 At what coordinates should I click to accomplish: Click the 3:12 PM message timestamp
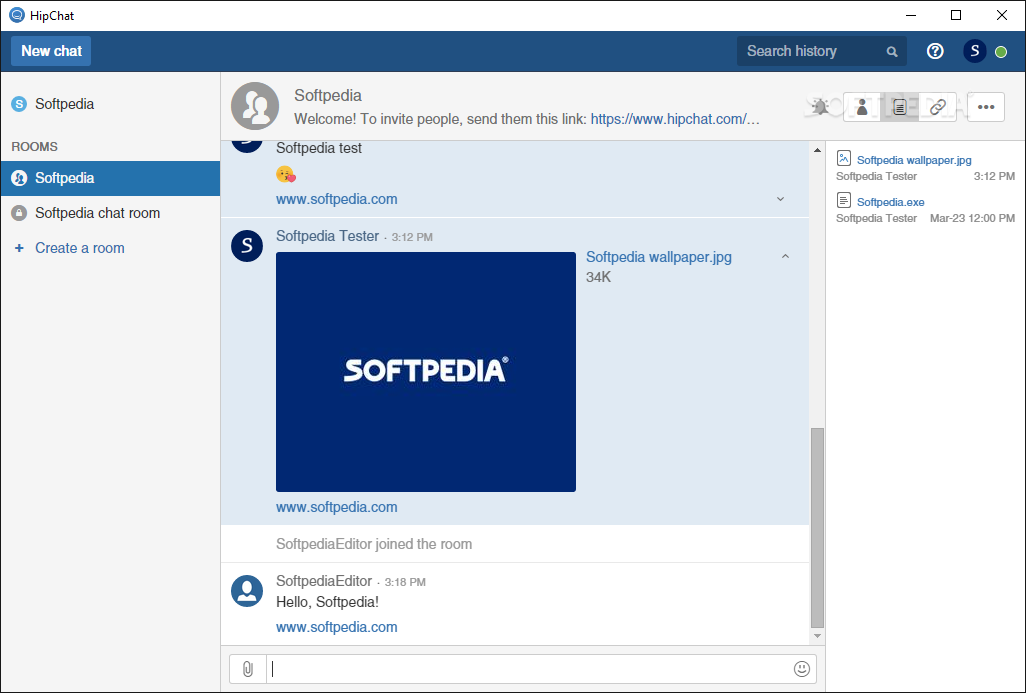click(x=412, y=237)
